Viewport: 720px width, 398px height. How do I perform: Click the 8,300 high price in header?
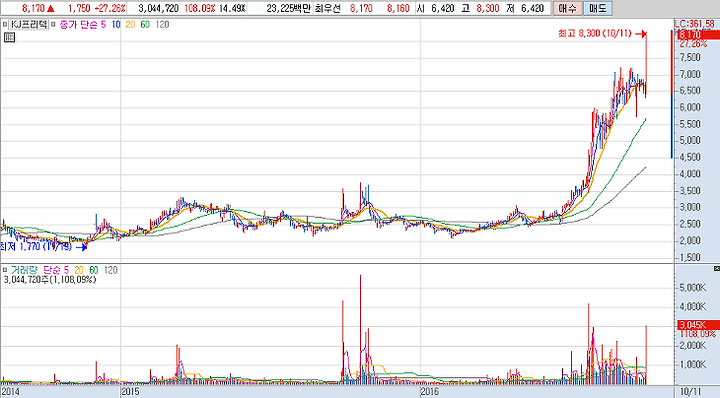coord(488,8)
